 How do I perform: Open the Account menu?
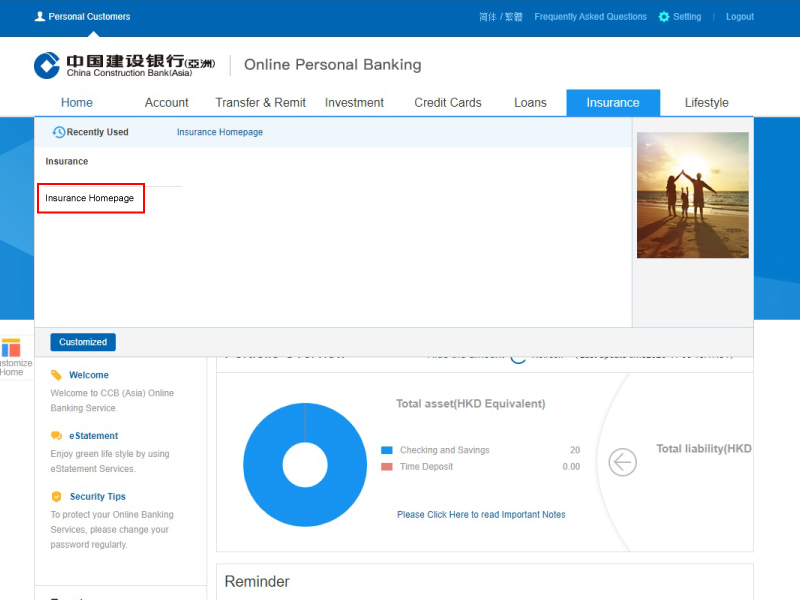[166, 103]
